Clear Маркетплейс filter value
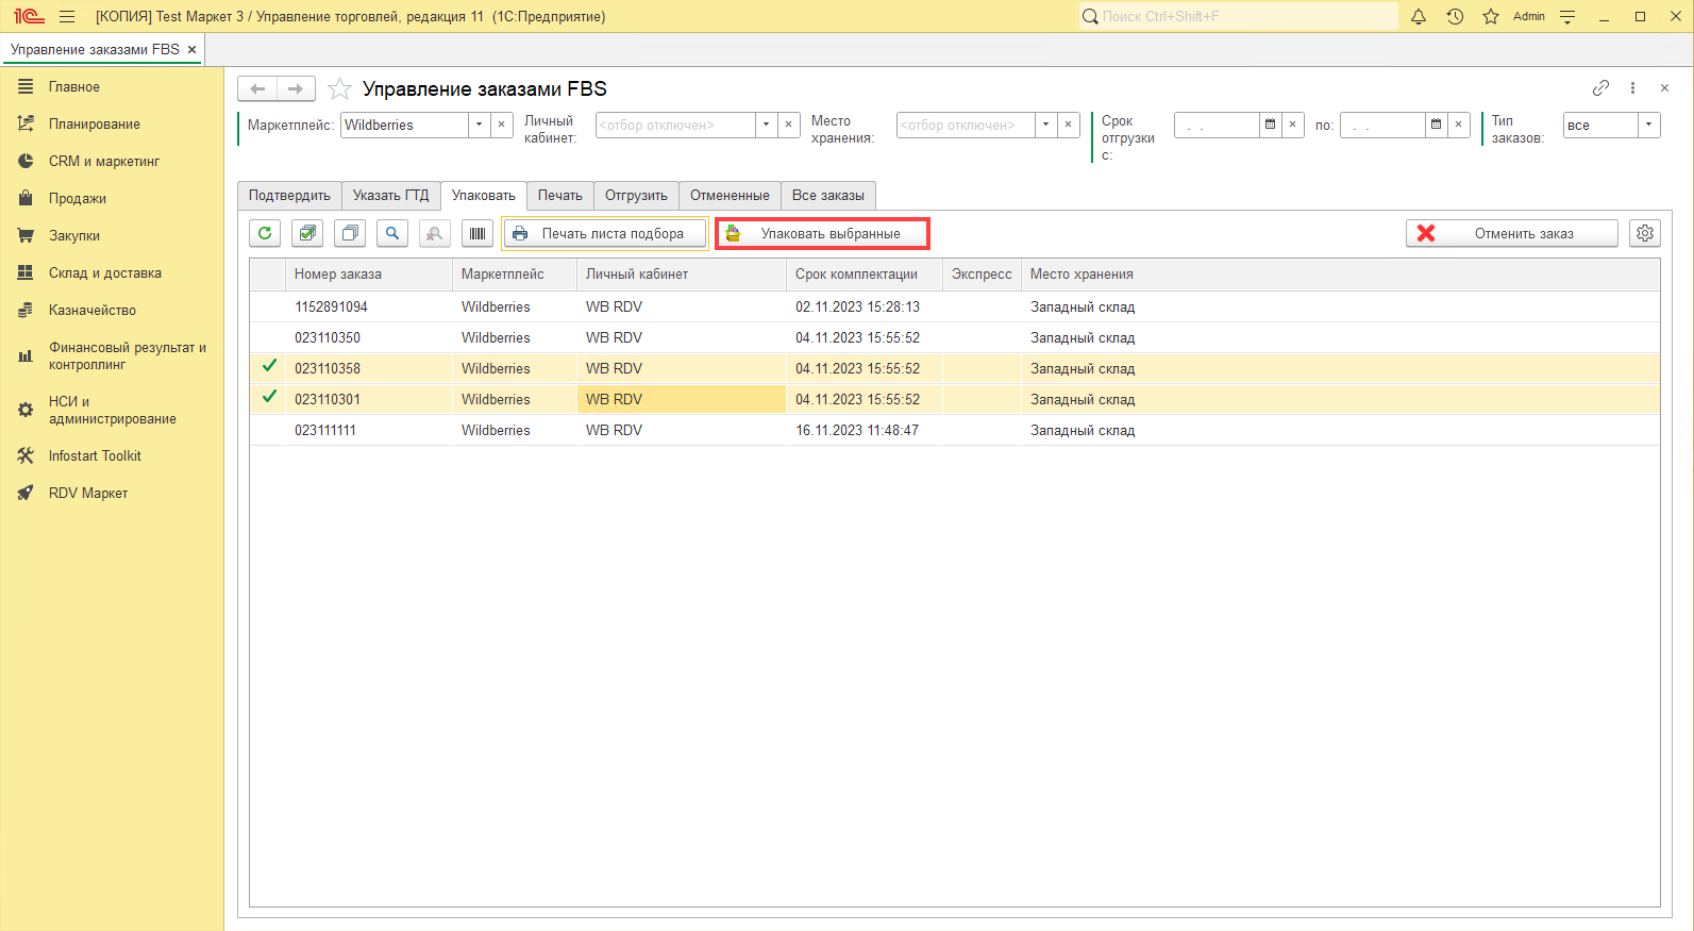The image size is (1694, 931). [x=502, y=125]
